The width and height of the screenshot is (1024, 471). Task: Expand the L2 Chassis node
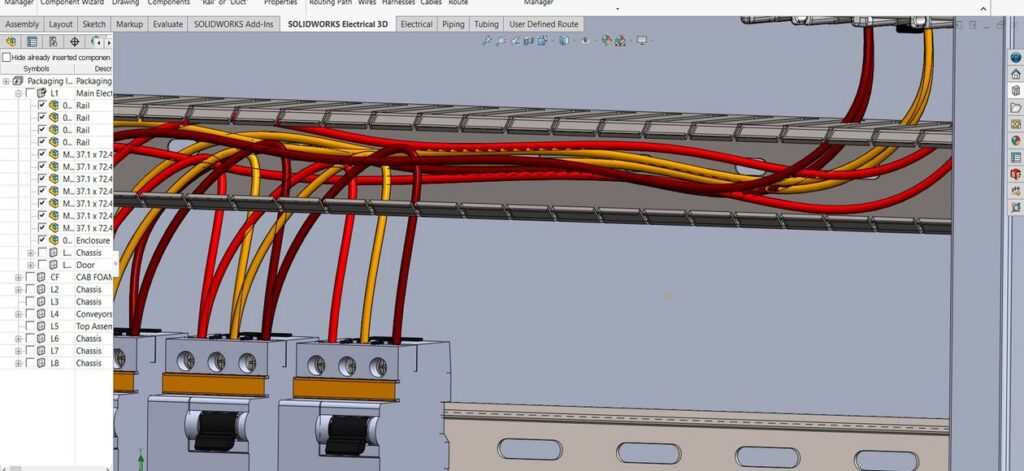tap(18, 289)
